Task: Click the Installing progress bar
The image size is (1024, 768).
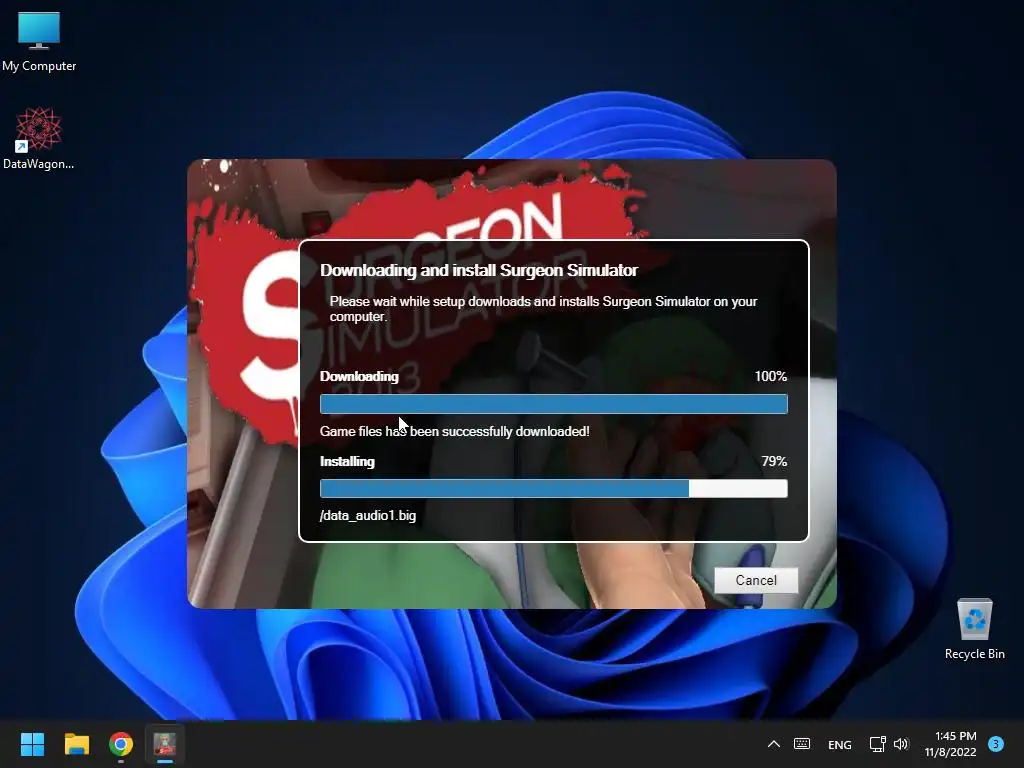Action: 554,488
